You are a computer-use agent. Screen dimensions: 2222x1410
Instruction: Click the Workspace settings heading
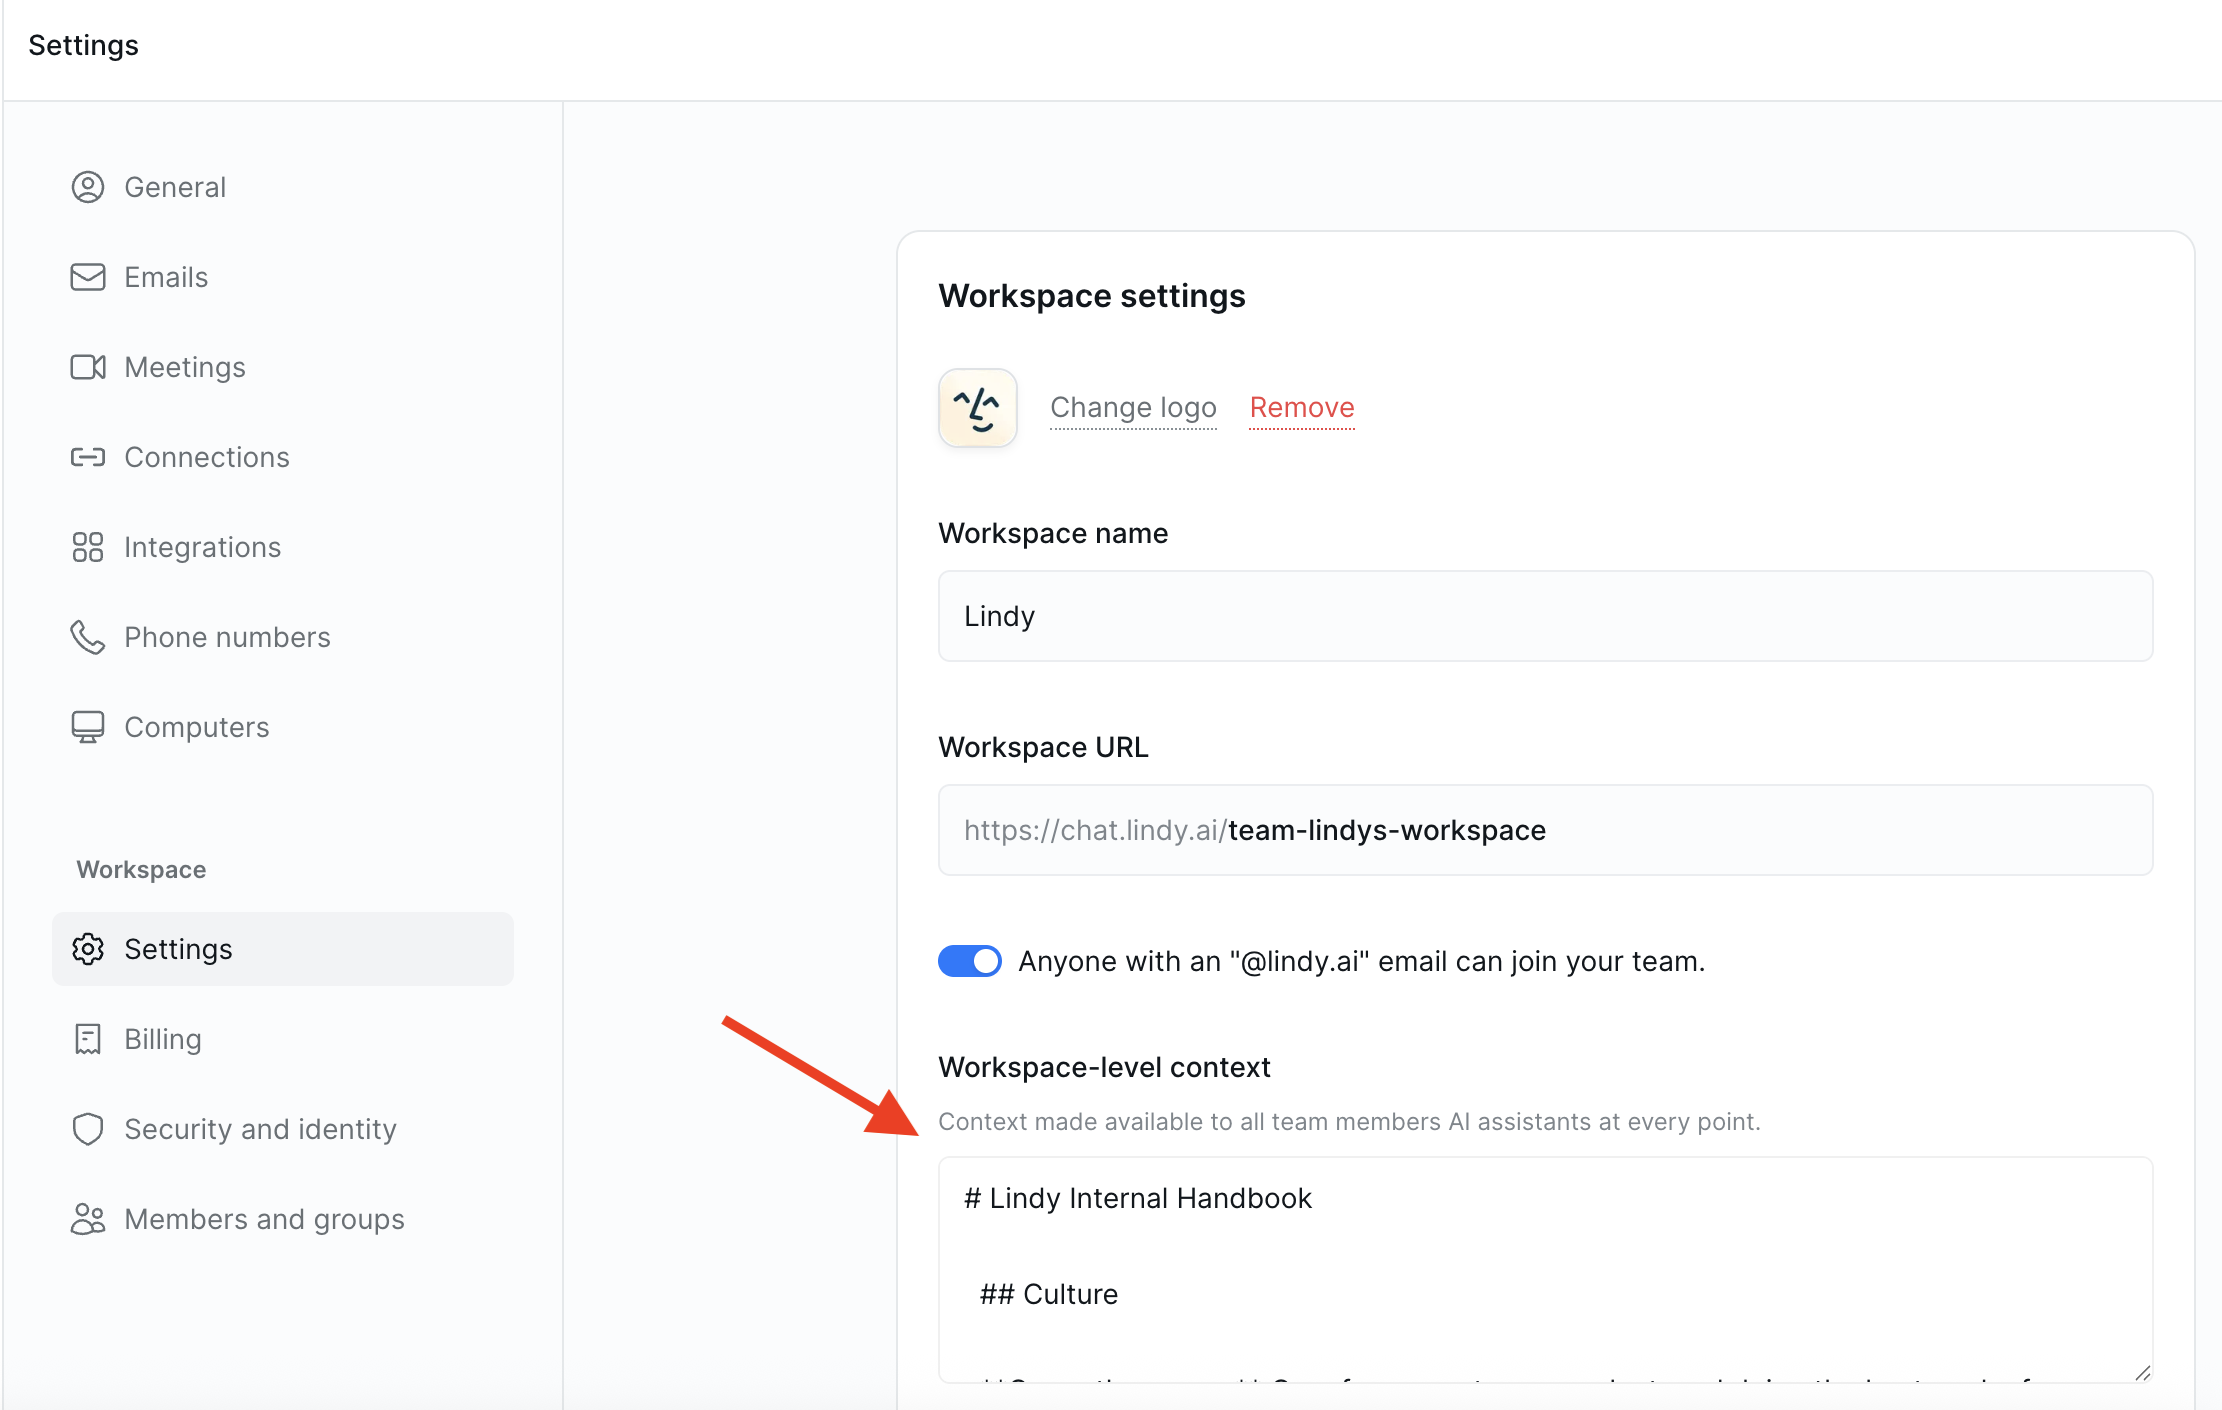point(1092,296)
